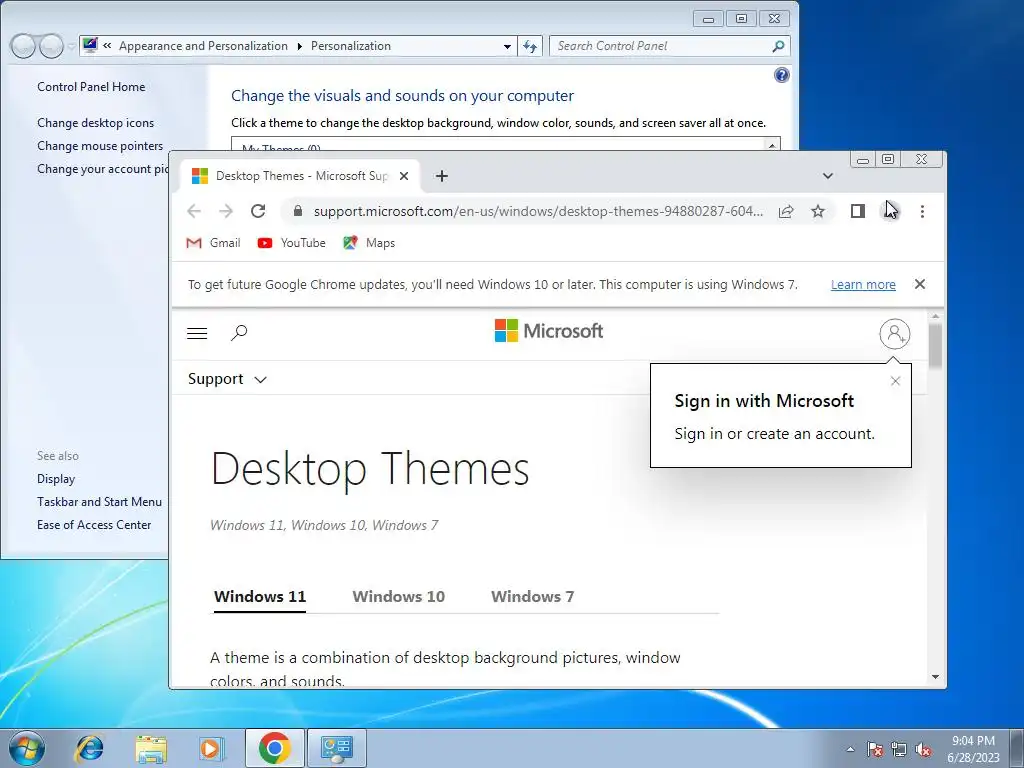The height and width of the screenshot is (768, 1024).
Task: Open Microsoft site search magnifier
Action: (x=239, y=332)
